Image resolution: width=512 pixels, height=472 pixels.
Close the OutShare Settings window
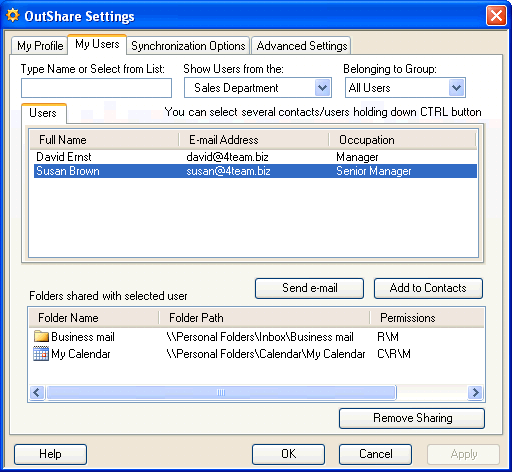pyautogui.click(x=496, y=16)
